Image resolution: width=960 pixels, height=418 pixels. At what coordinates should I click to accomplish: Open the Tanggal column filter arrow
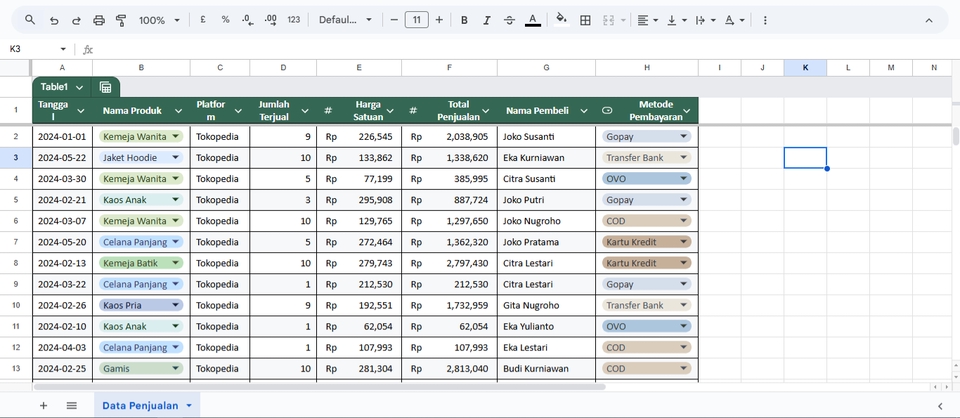81,111
